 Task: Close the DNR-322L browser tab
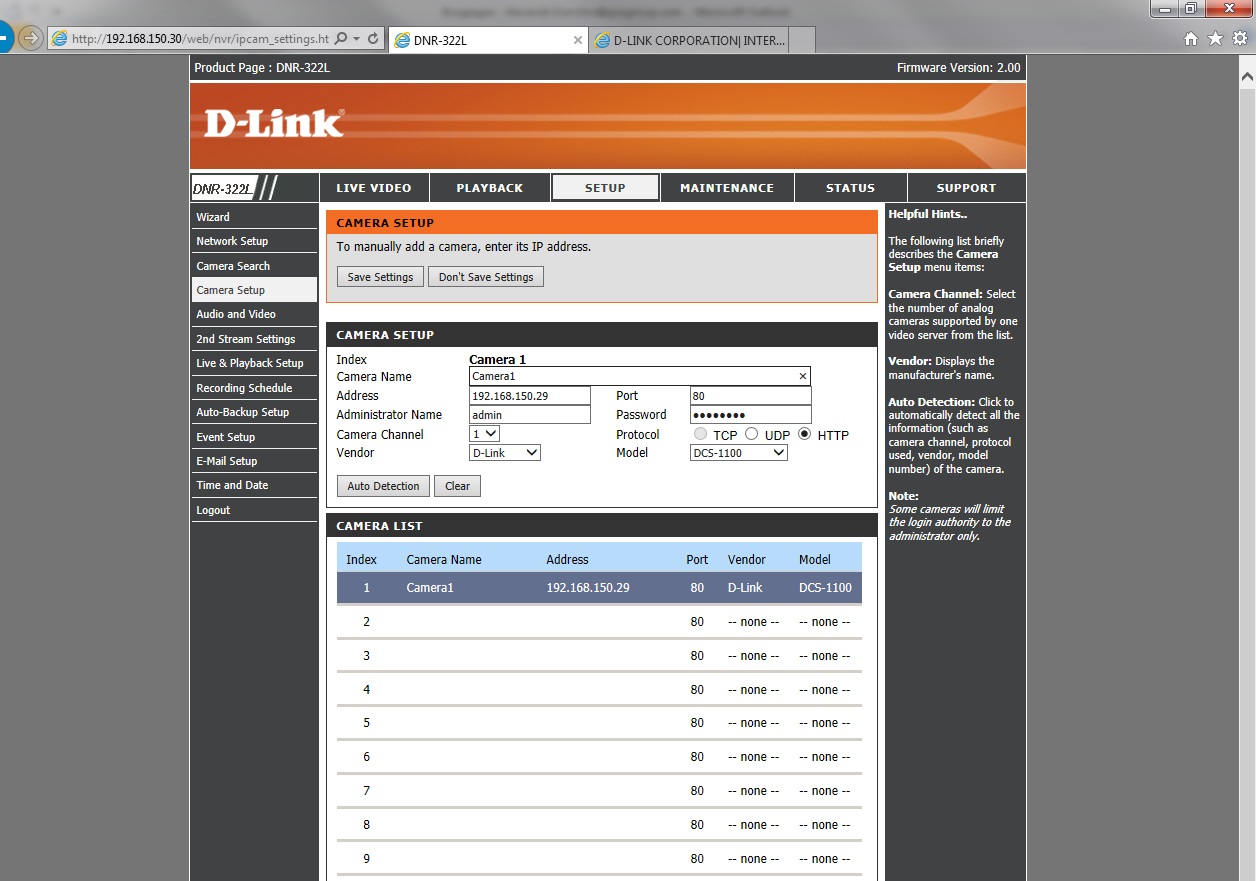[577, 40]
